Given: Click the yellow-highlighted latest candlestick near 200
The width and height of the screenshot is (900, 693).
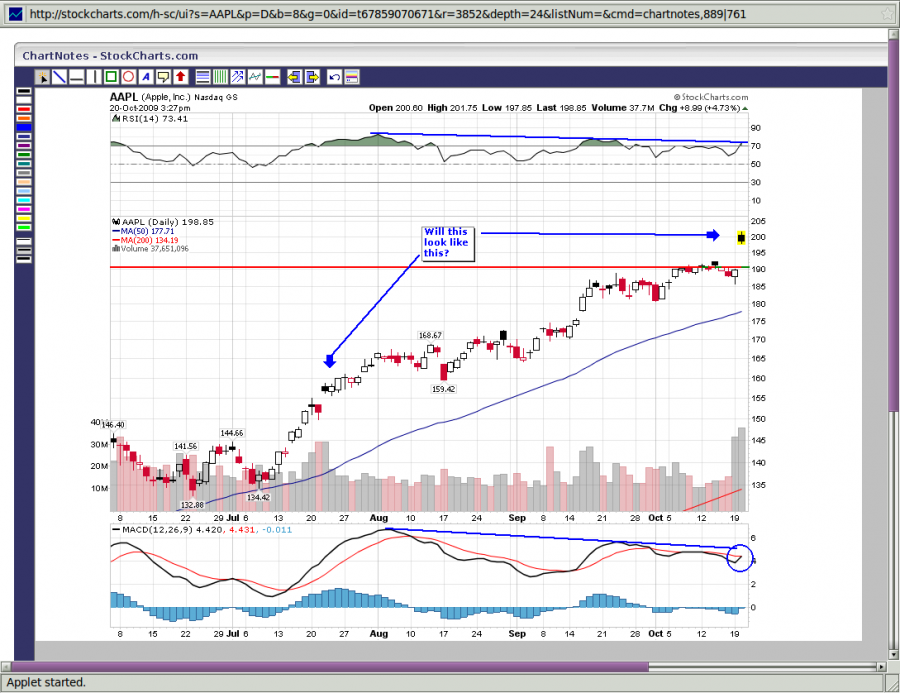Looking at the screenshot, I should pyautogui.click(x=741, y=237).
